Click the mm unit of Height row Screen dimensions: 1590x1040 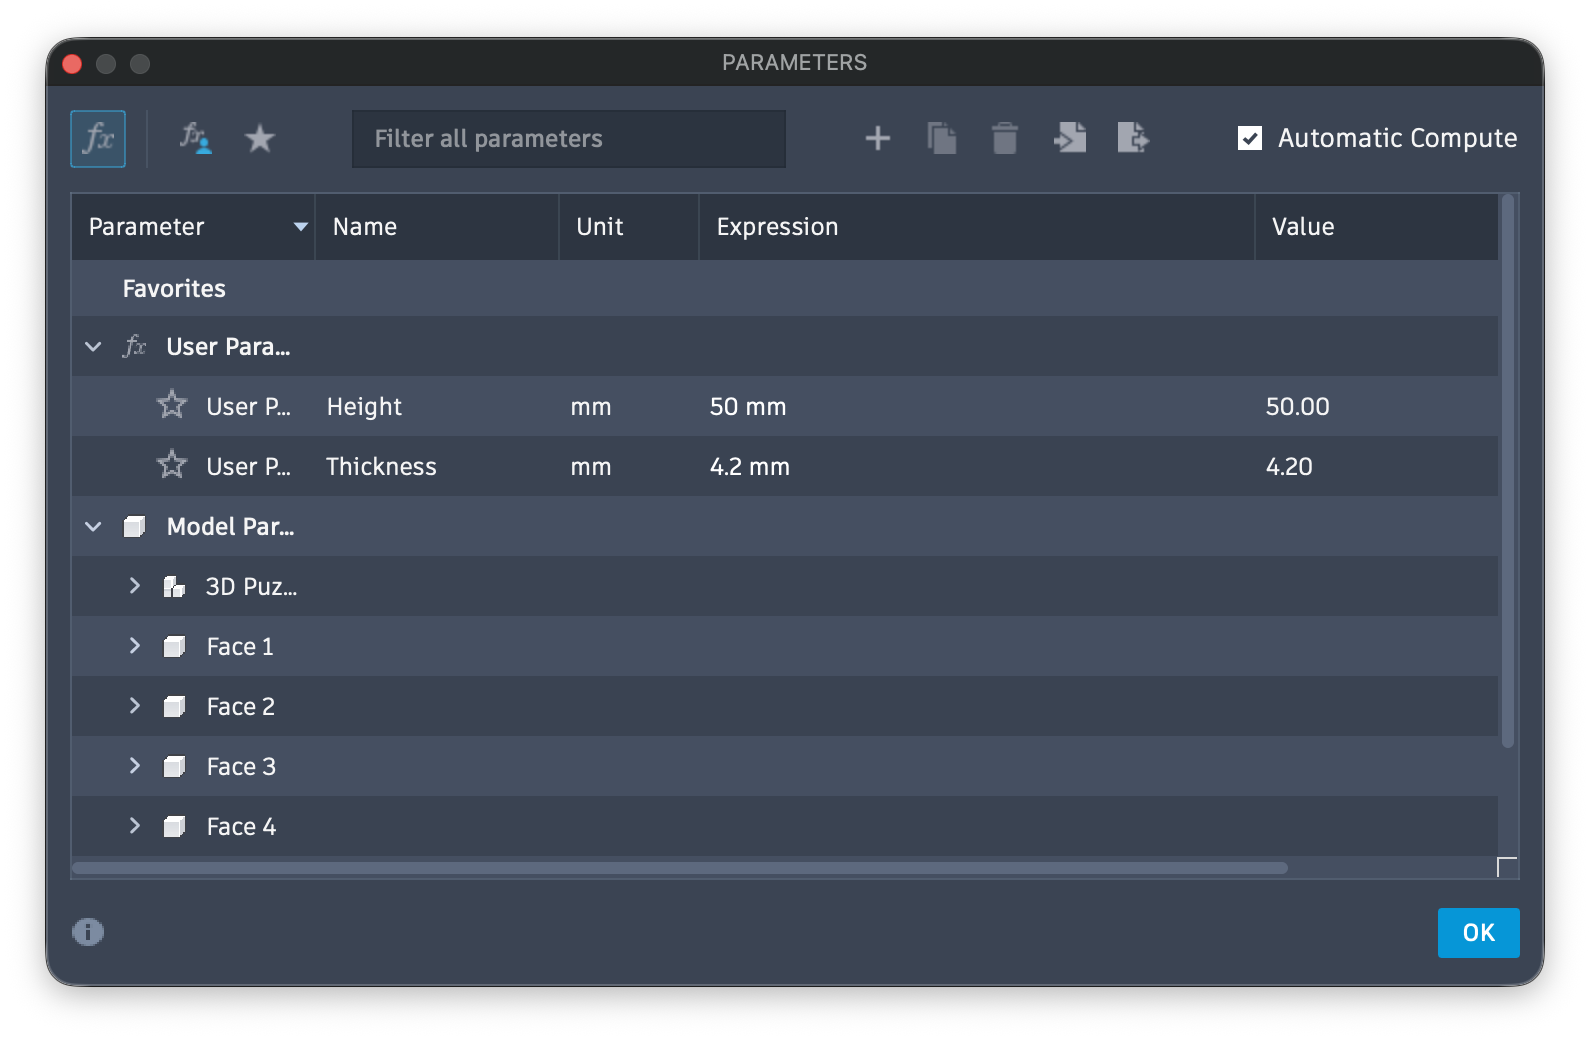(591, 407)
